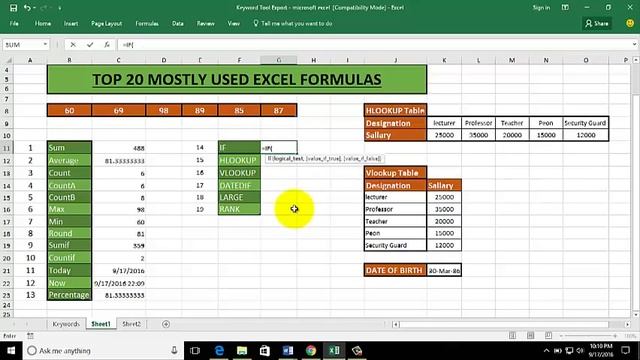Click the Cortana microphone icon
This screenshot has width=640, height=360.
(x=174, y=351)
